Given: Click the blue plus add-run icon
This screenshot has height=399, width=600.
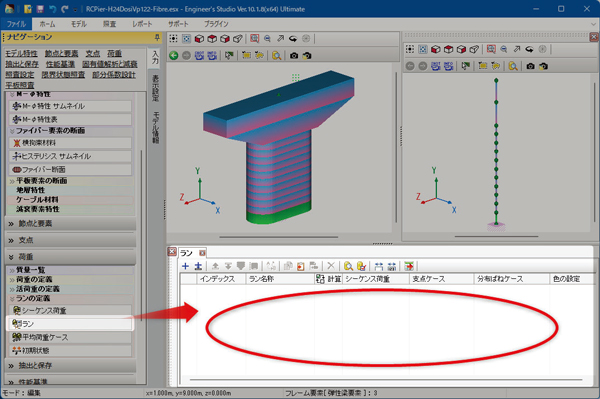Looking at the screenshot, I should (185, 266).
